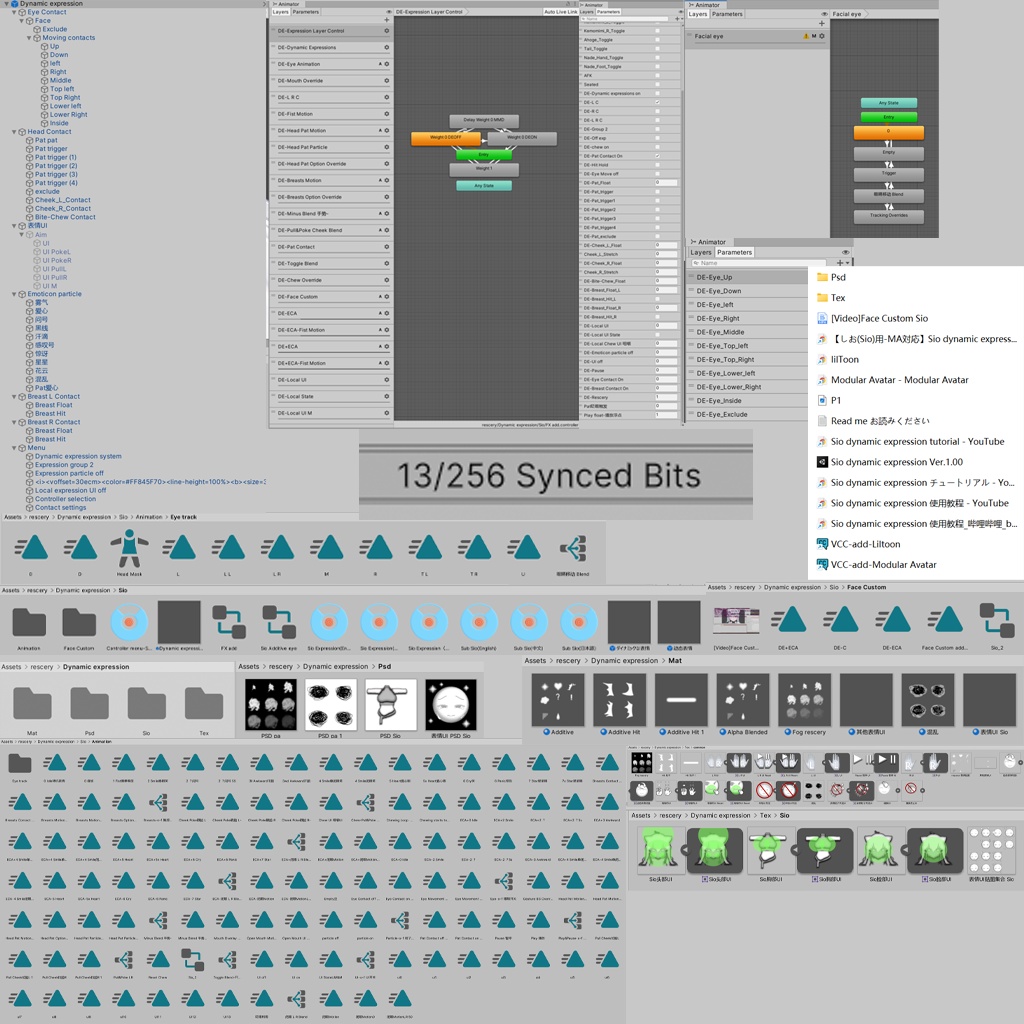Click the prohibition-sign gesture animation icon
The height and width of the screenshot is (1024, 1024).
point(763,789)
